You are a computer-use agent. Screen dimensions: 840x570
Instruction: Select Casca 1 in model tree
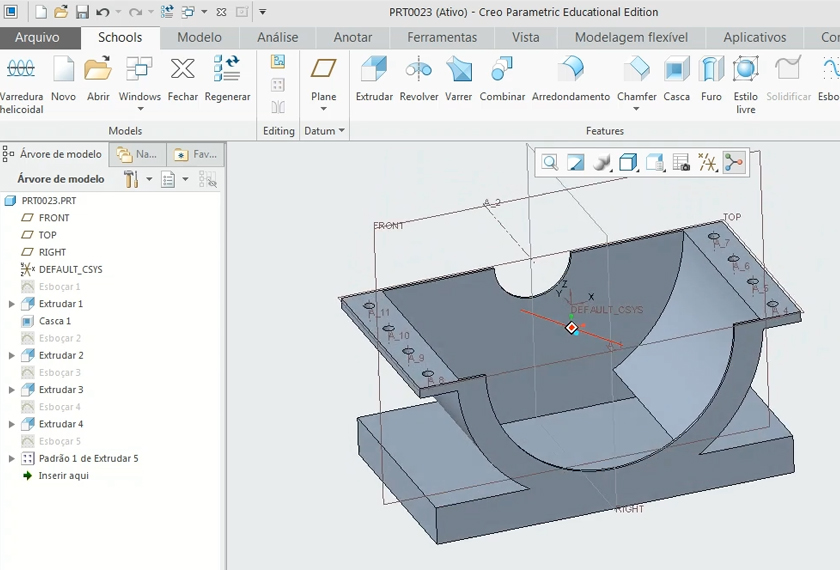coord(55,321)
